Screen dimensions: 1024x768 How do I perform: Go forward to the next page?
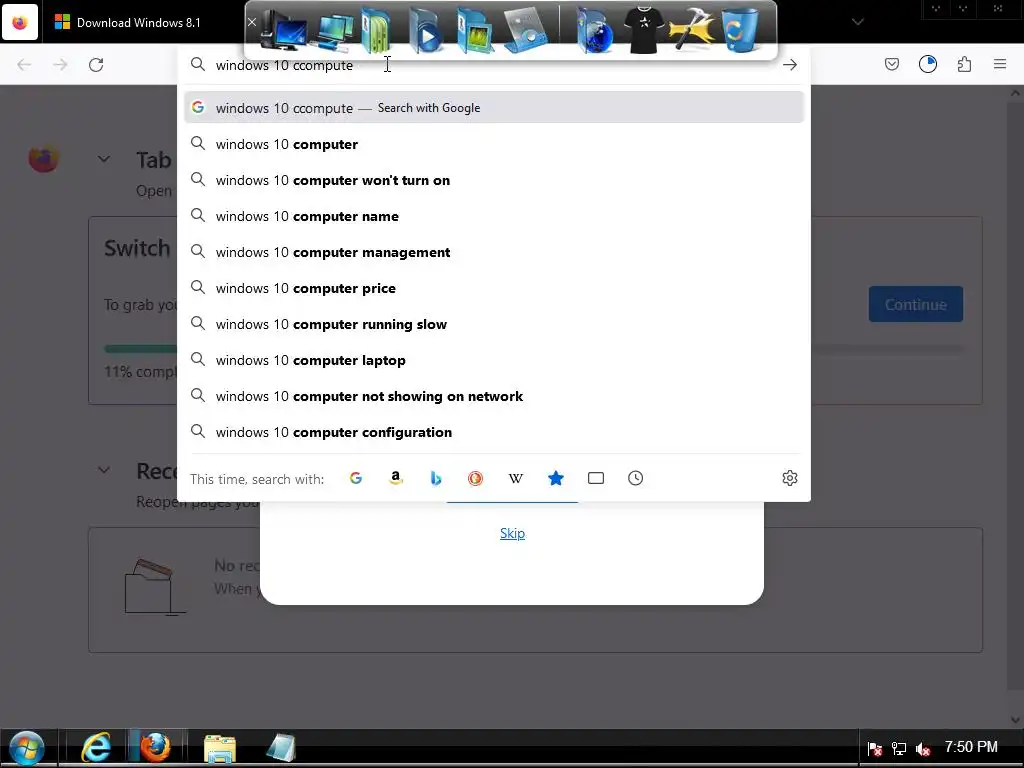pos(60,65)
